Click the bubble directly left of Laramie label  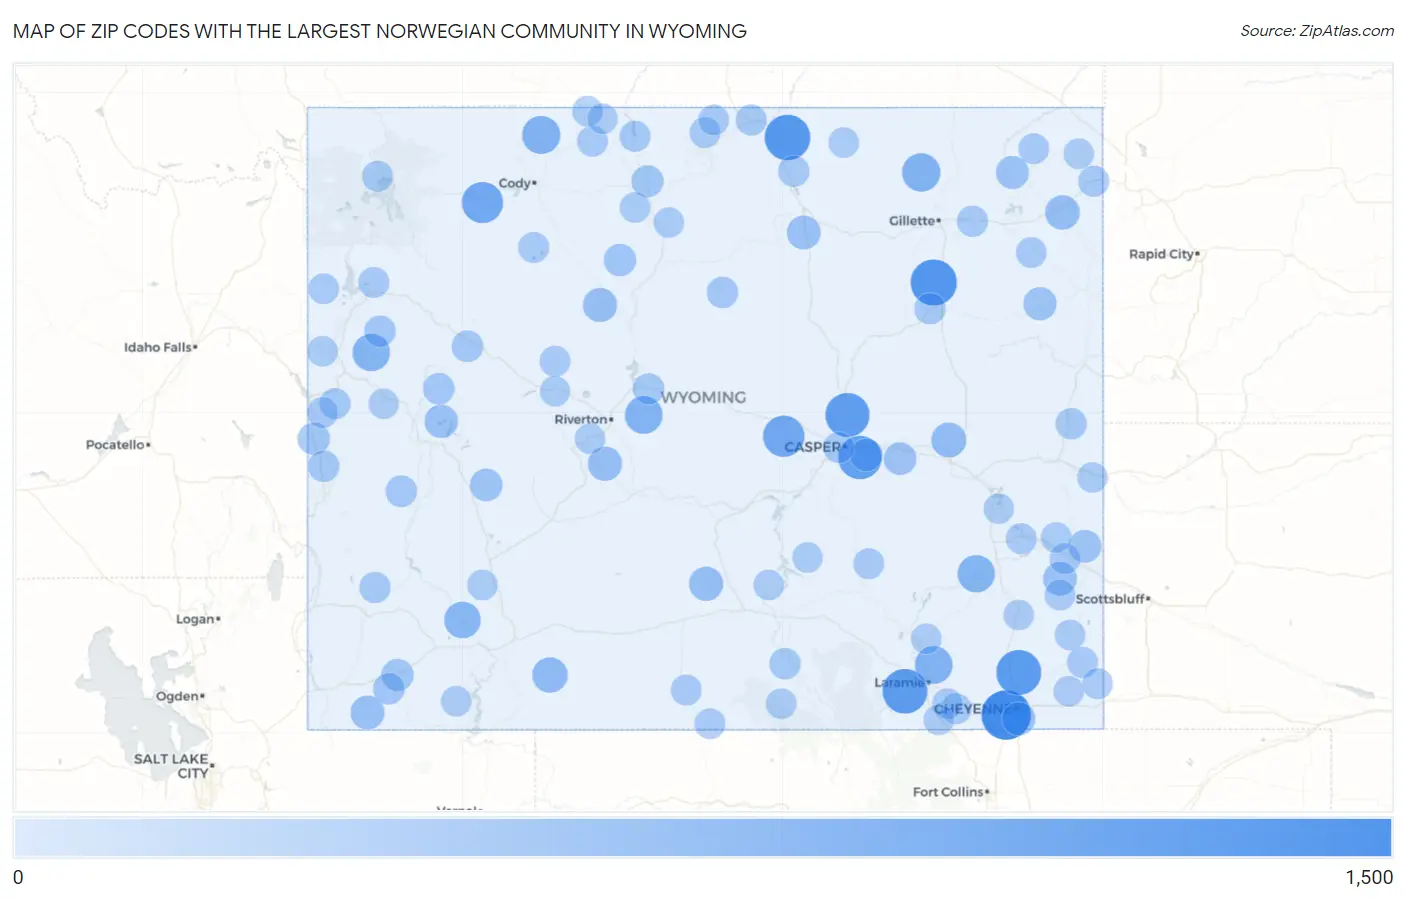click(904, 691)
